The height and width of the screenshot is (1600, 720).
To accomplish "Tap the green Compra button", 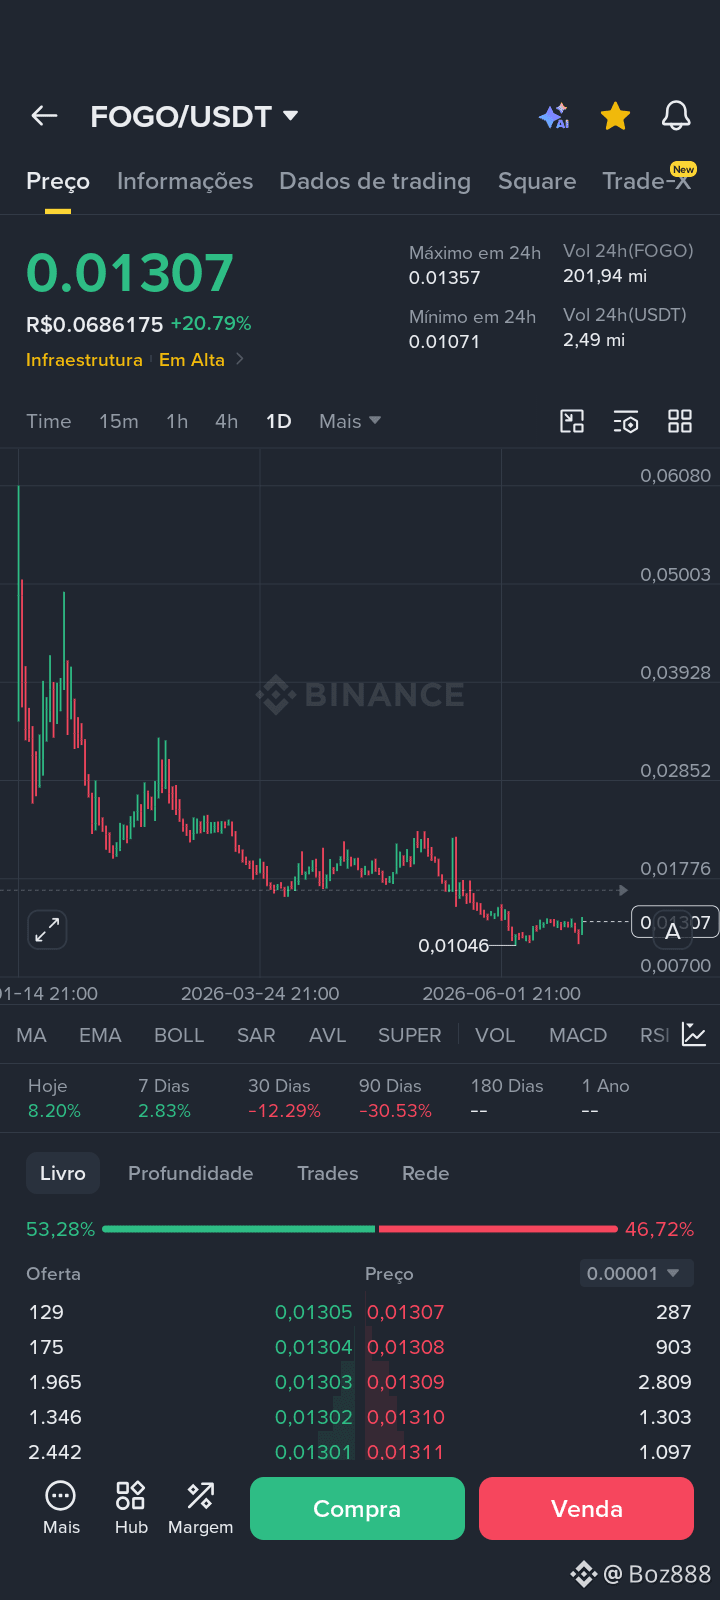I will [x=357, y=1508].
